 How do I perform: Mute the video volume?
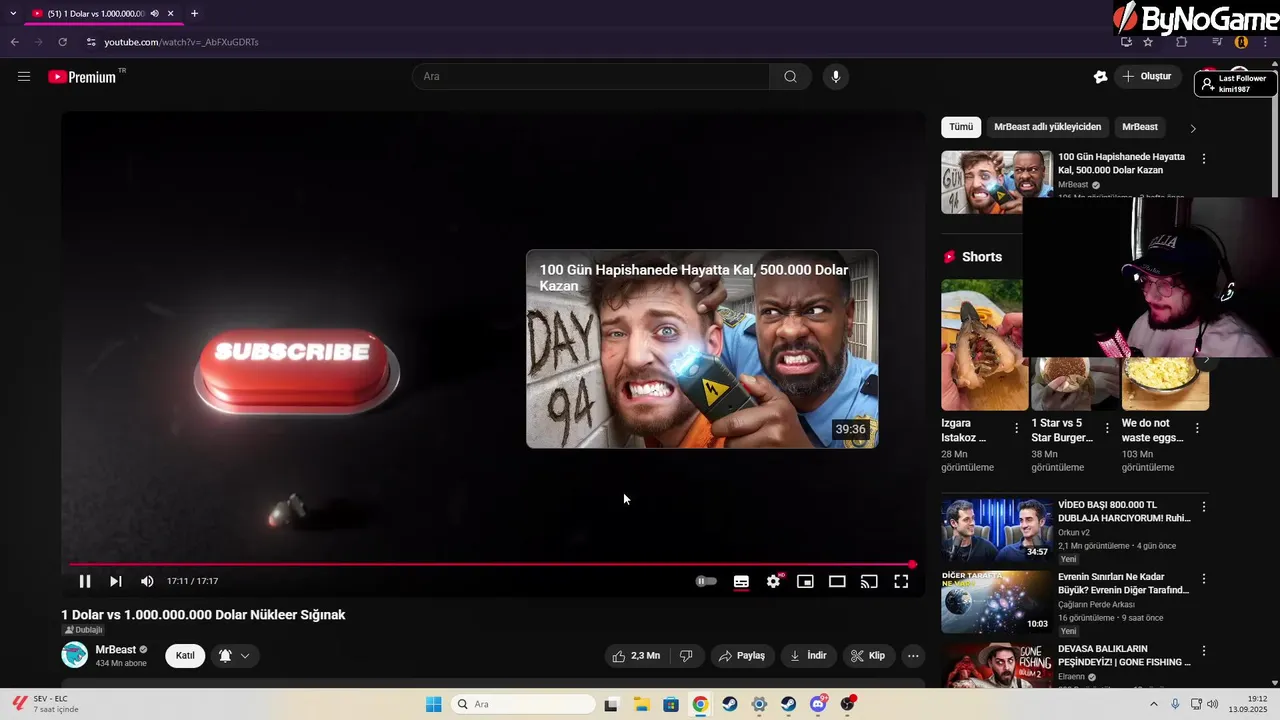tap(147, 581)
